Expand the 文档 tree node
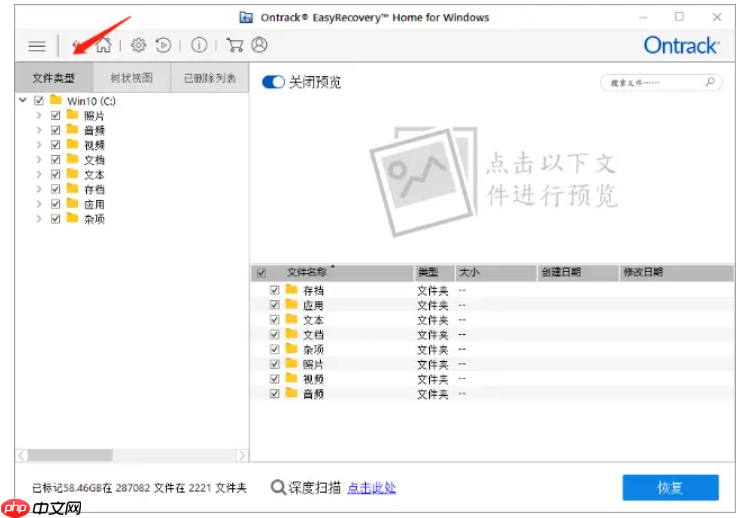 39,160
